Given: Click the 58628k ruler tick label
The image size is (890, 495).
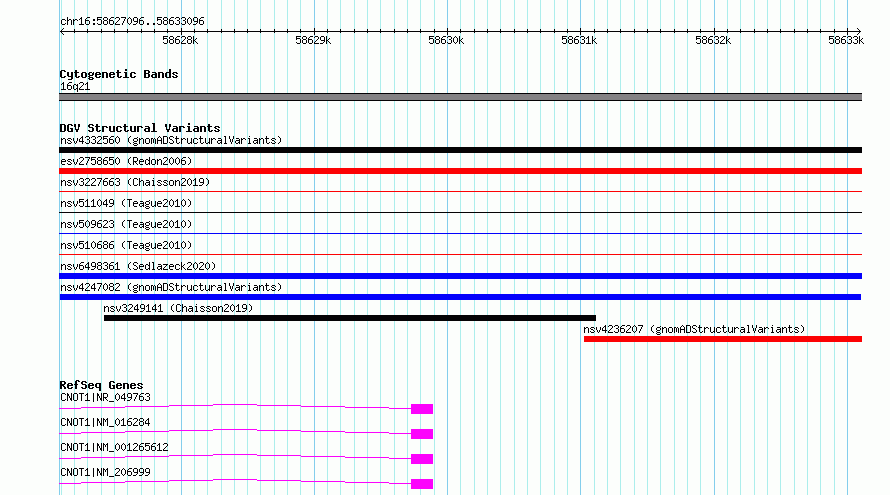Looking at the screenshot, I should pyautogui.click(x=180, y=40).
